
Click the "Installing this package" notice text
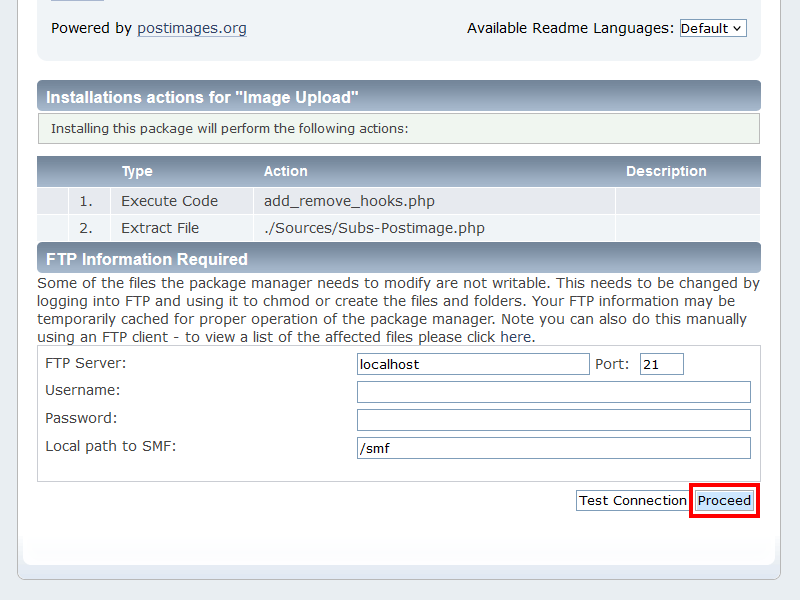[x=229, y=129]
